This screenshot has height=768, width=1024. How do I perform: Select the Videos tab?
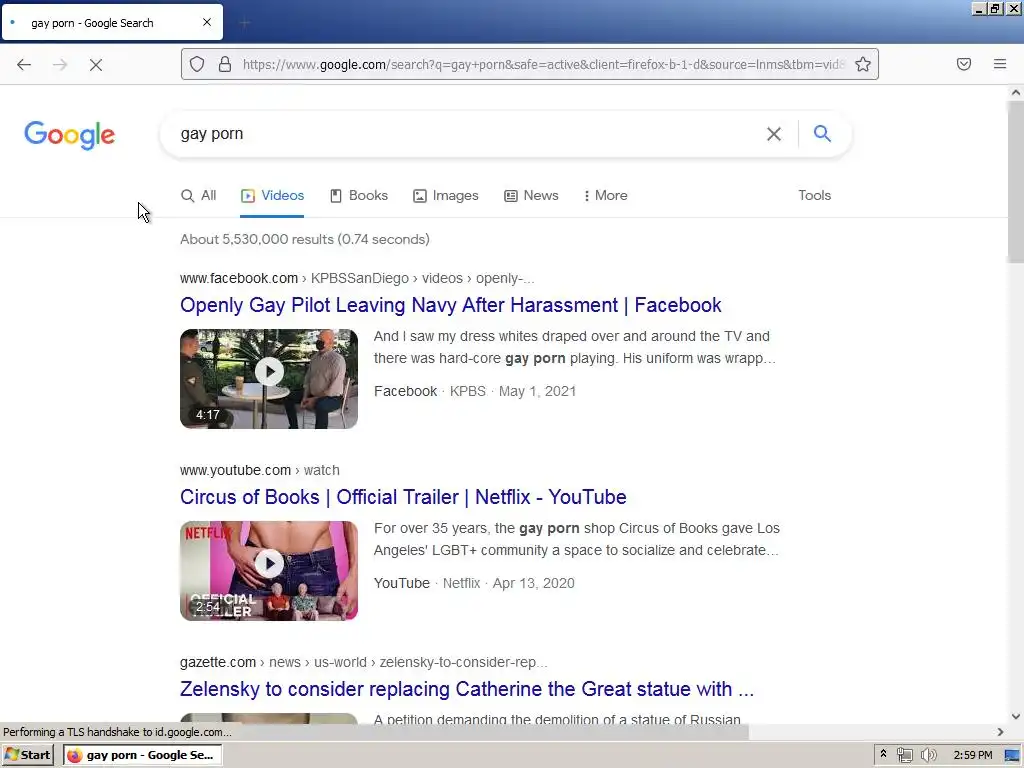272,195
